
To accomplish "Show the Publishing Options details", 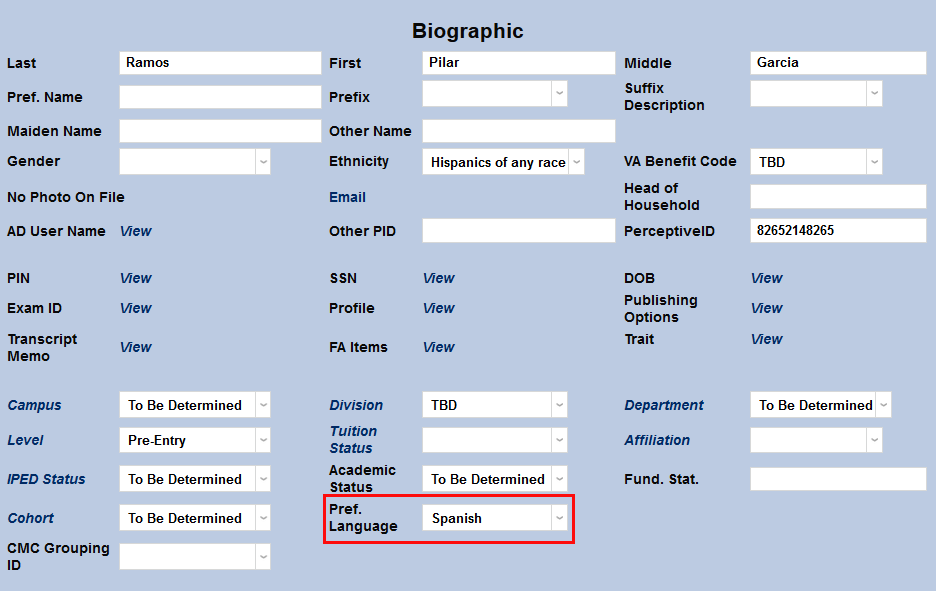I will (766, 308).
